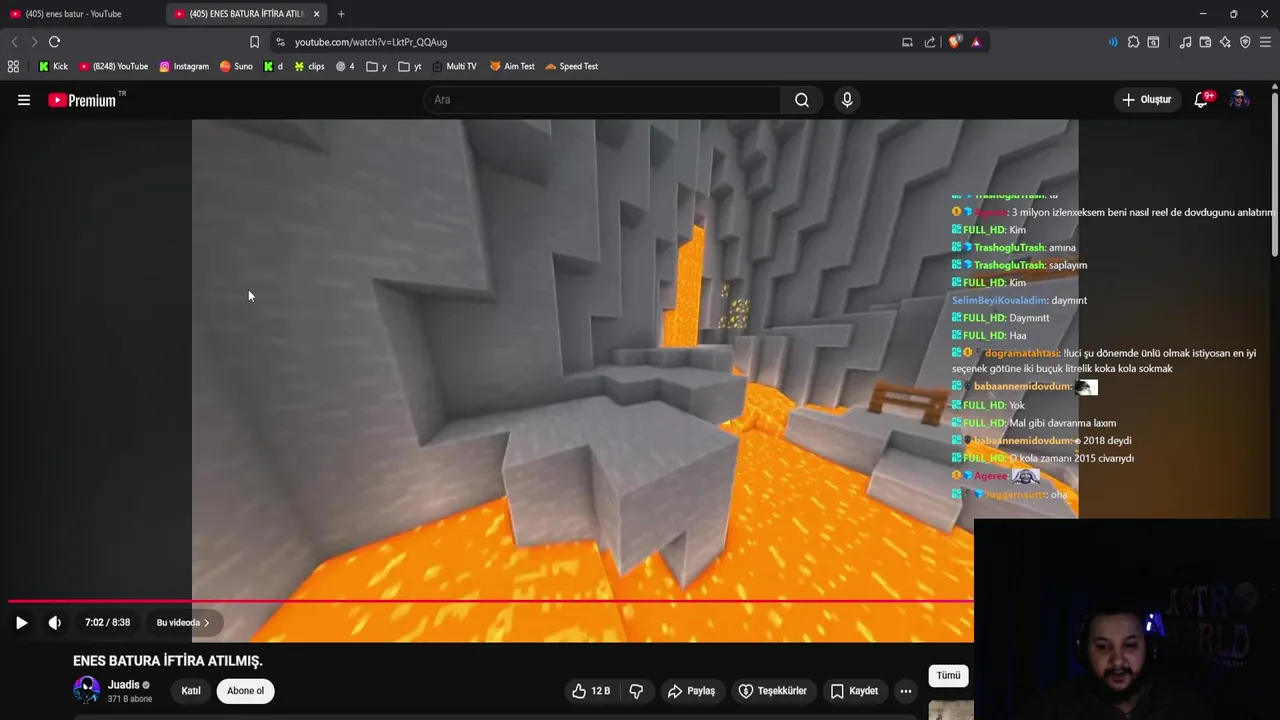Click the Oluştur create button

pyautogui.click(x=1146, y=100)
